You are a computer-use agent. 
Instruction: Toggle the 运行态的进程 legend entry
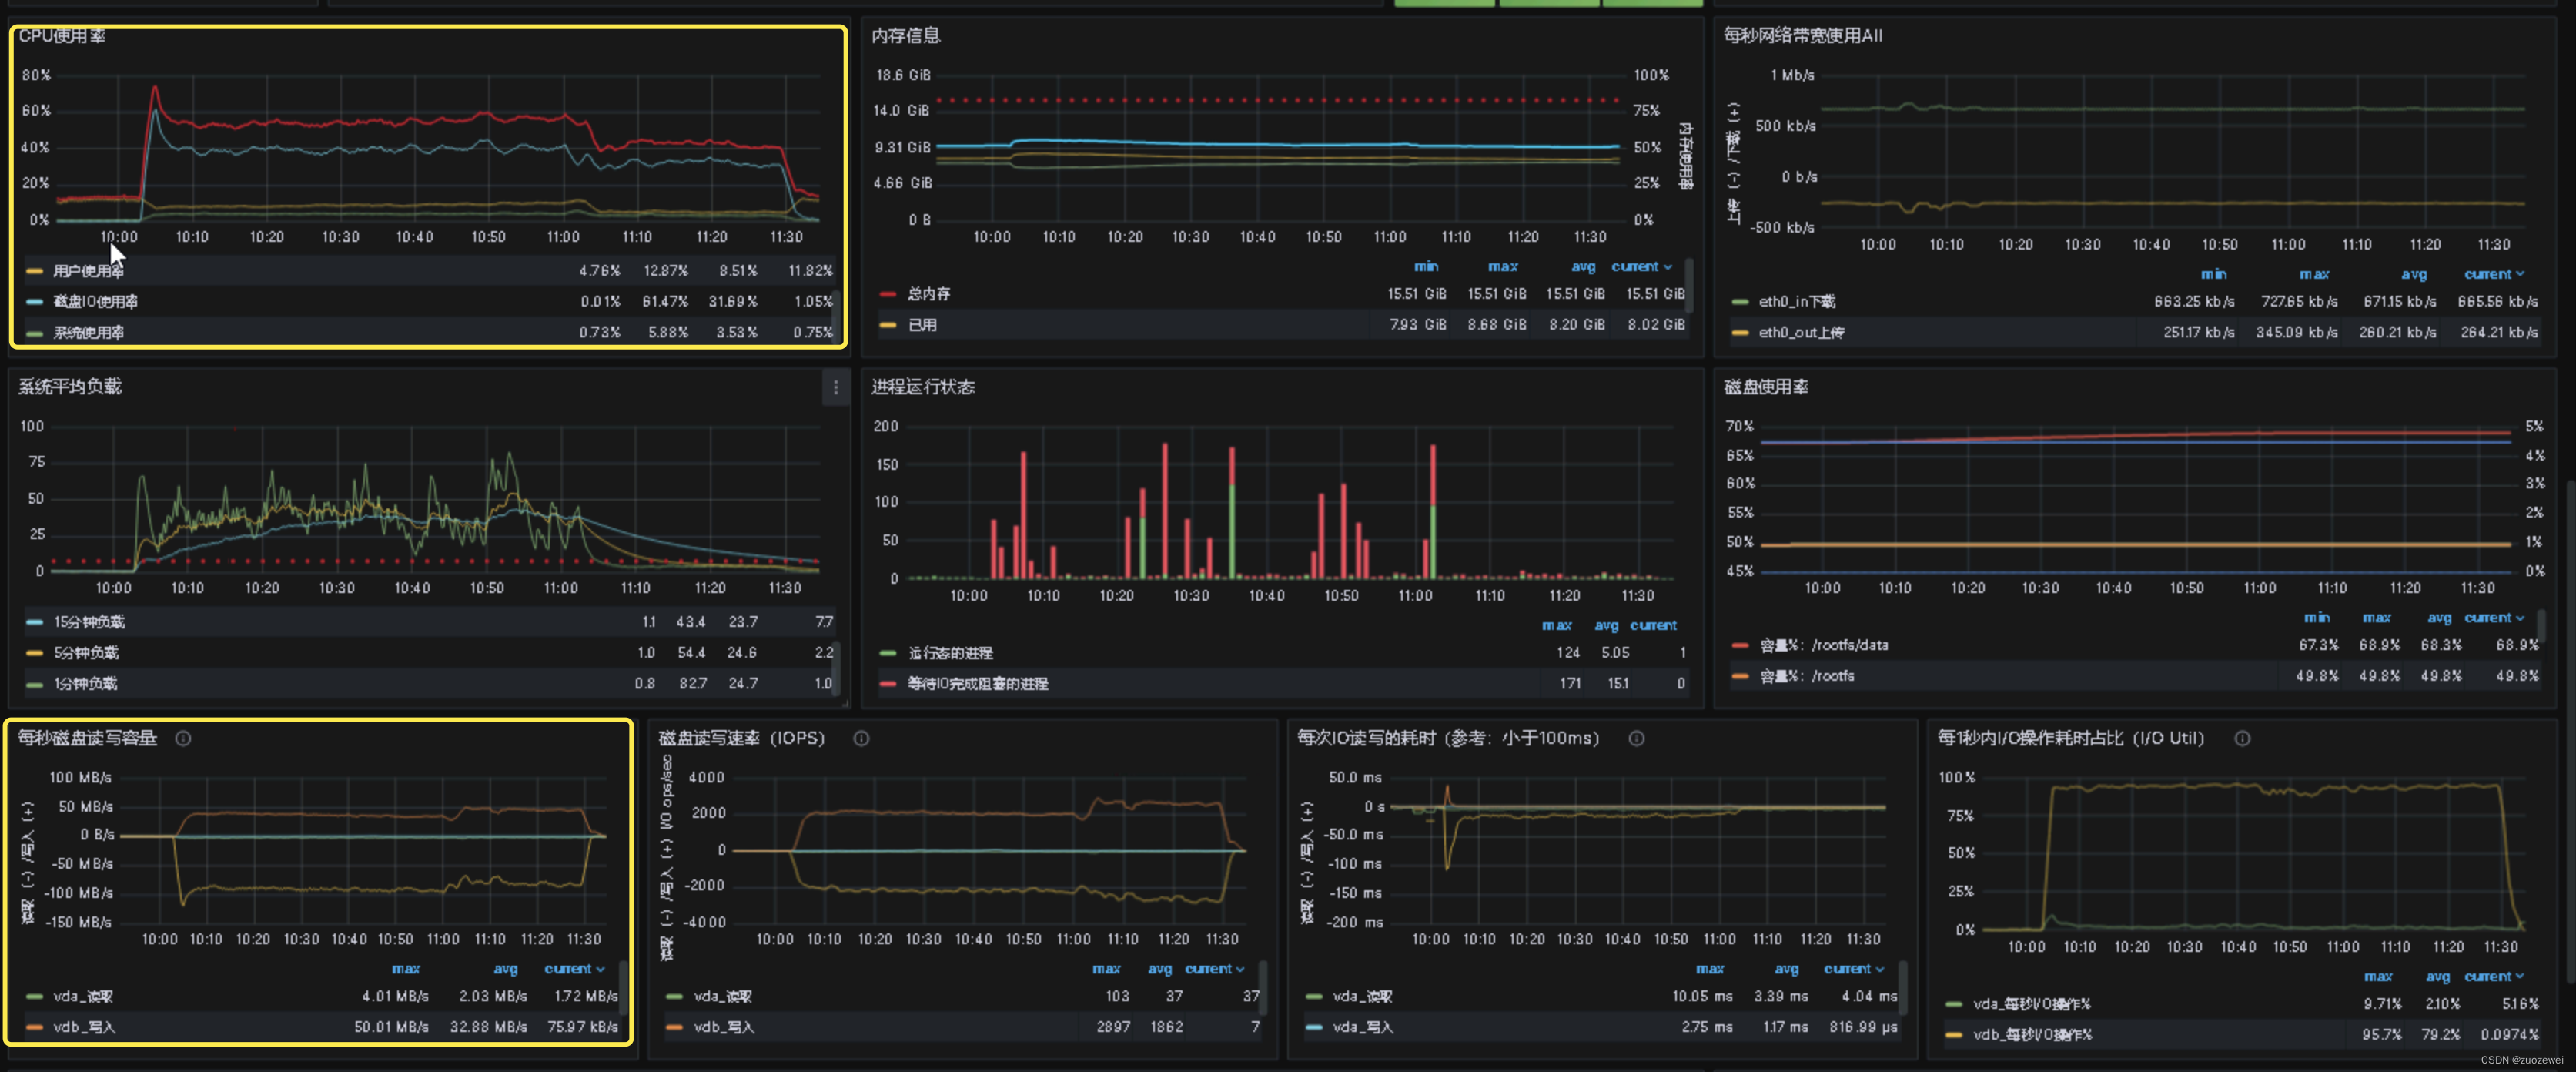tap(949, 652)
